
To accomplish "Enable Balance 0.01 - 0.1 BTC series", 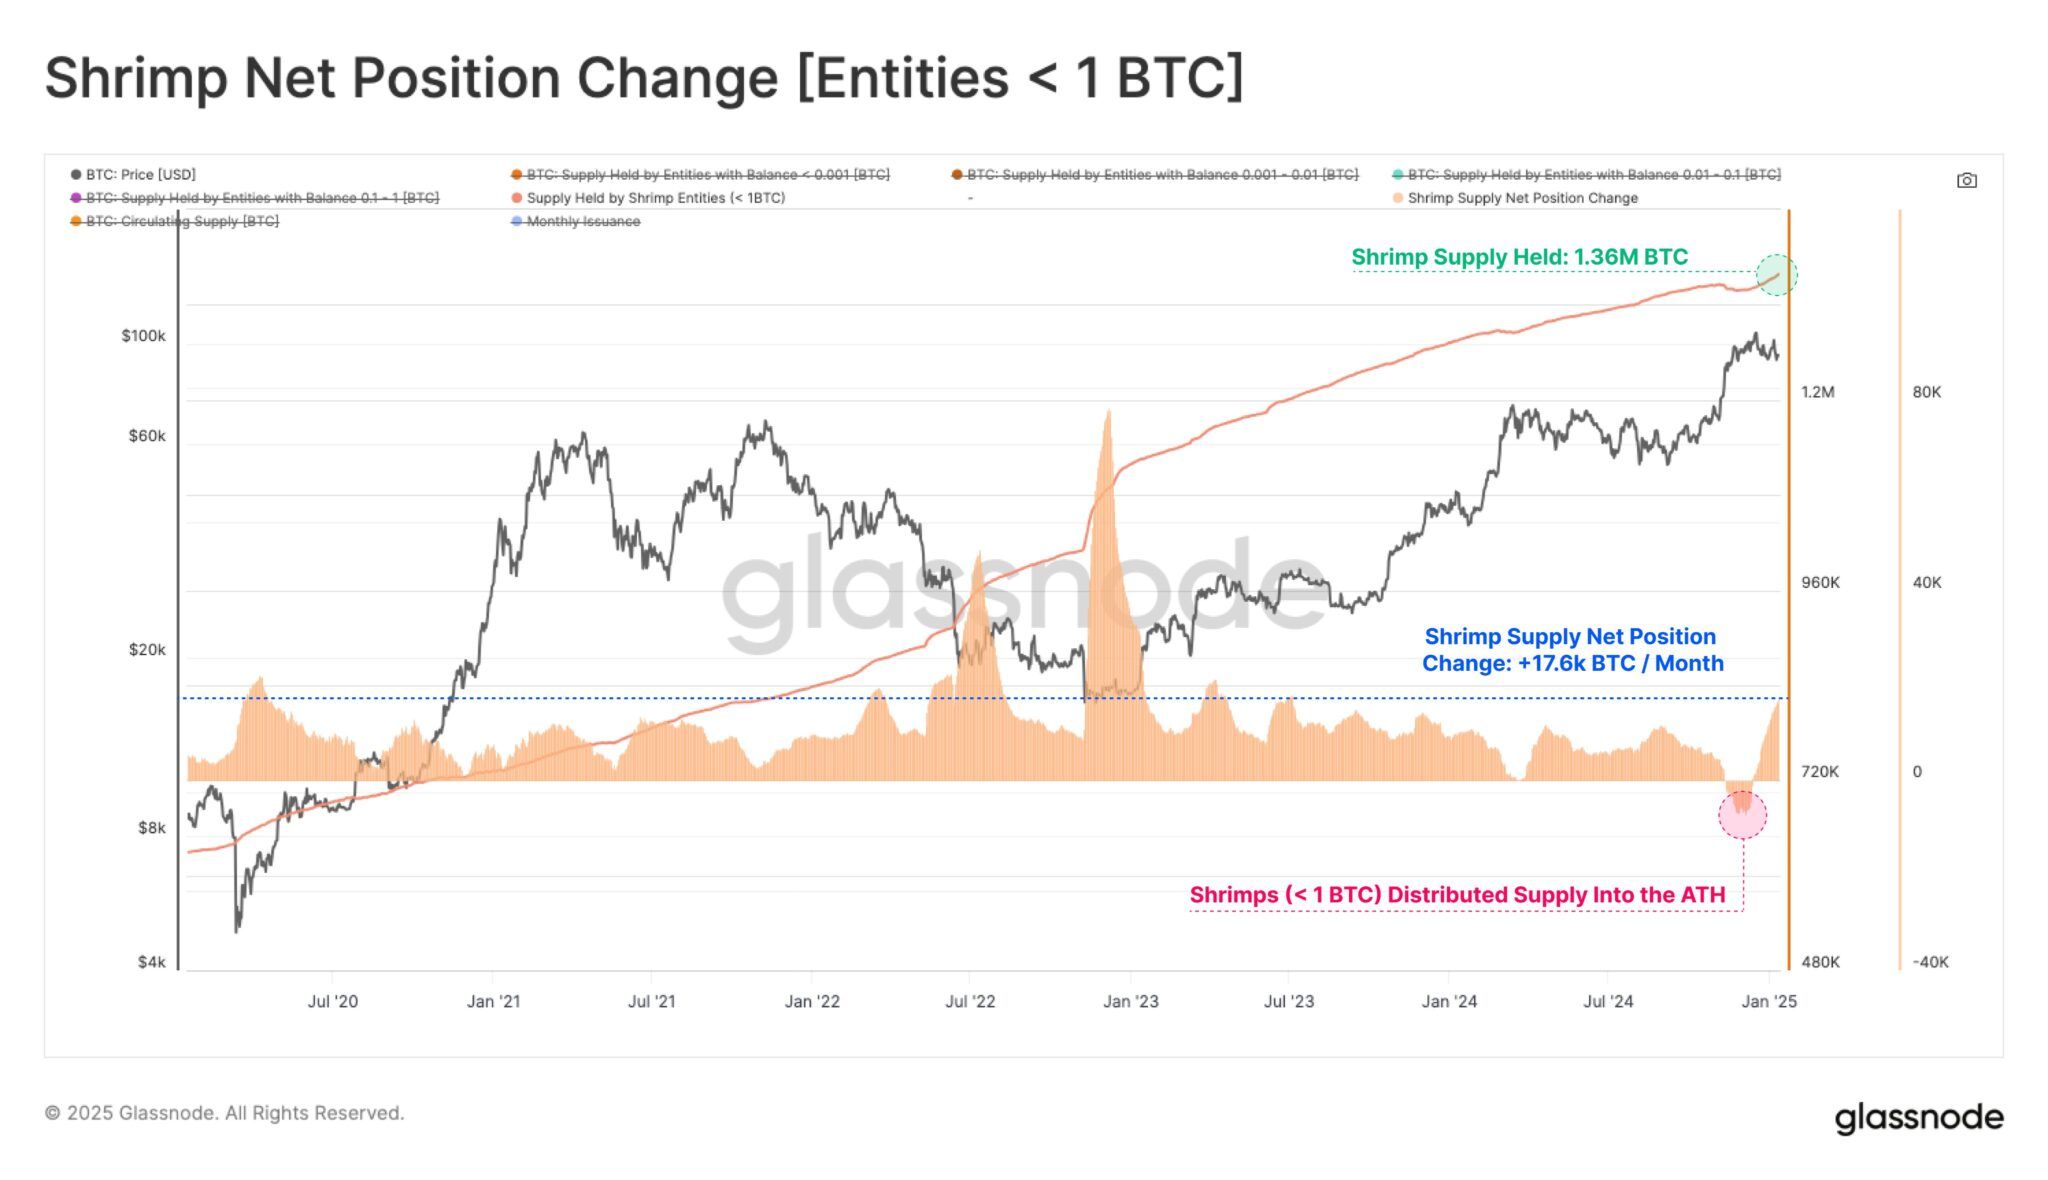I will click(x=1587, y=175).
